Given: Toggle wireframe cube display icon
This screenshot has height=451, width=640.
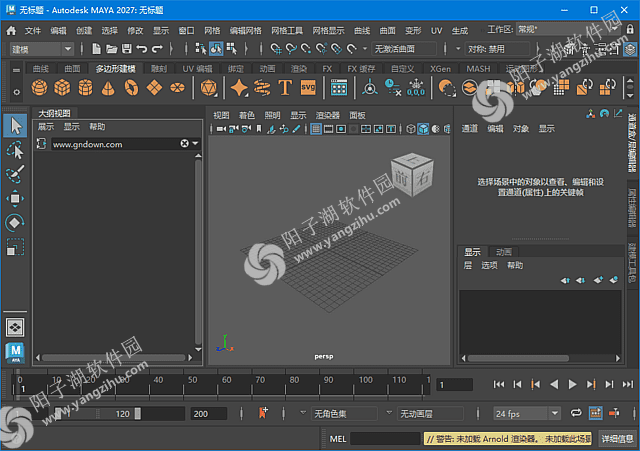Looking at the screenshot, I should [411, 129].
